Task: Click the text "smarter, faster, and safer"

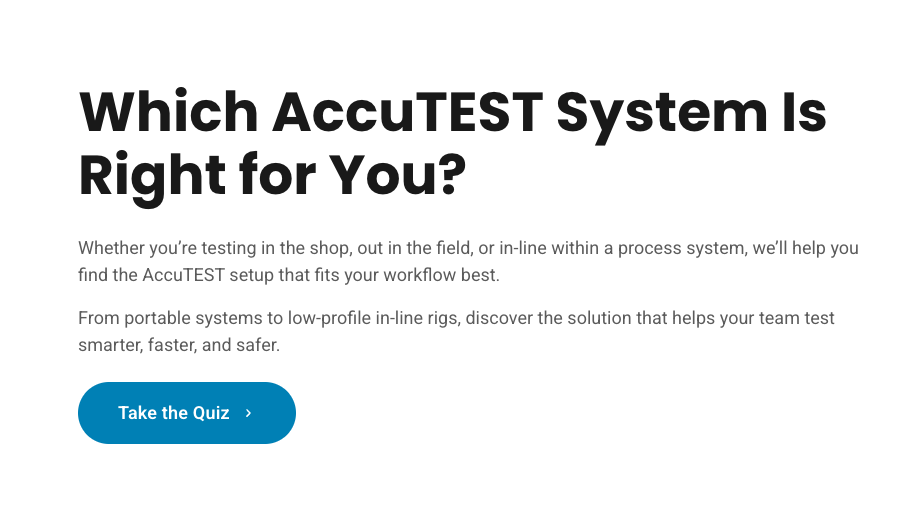Action: 180,344
